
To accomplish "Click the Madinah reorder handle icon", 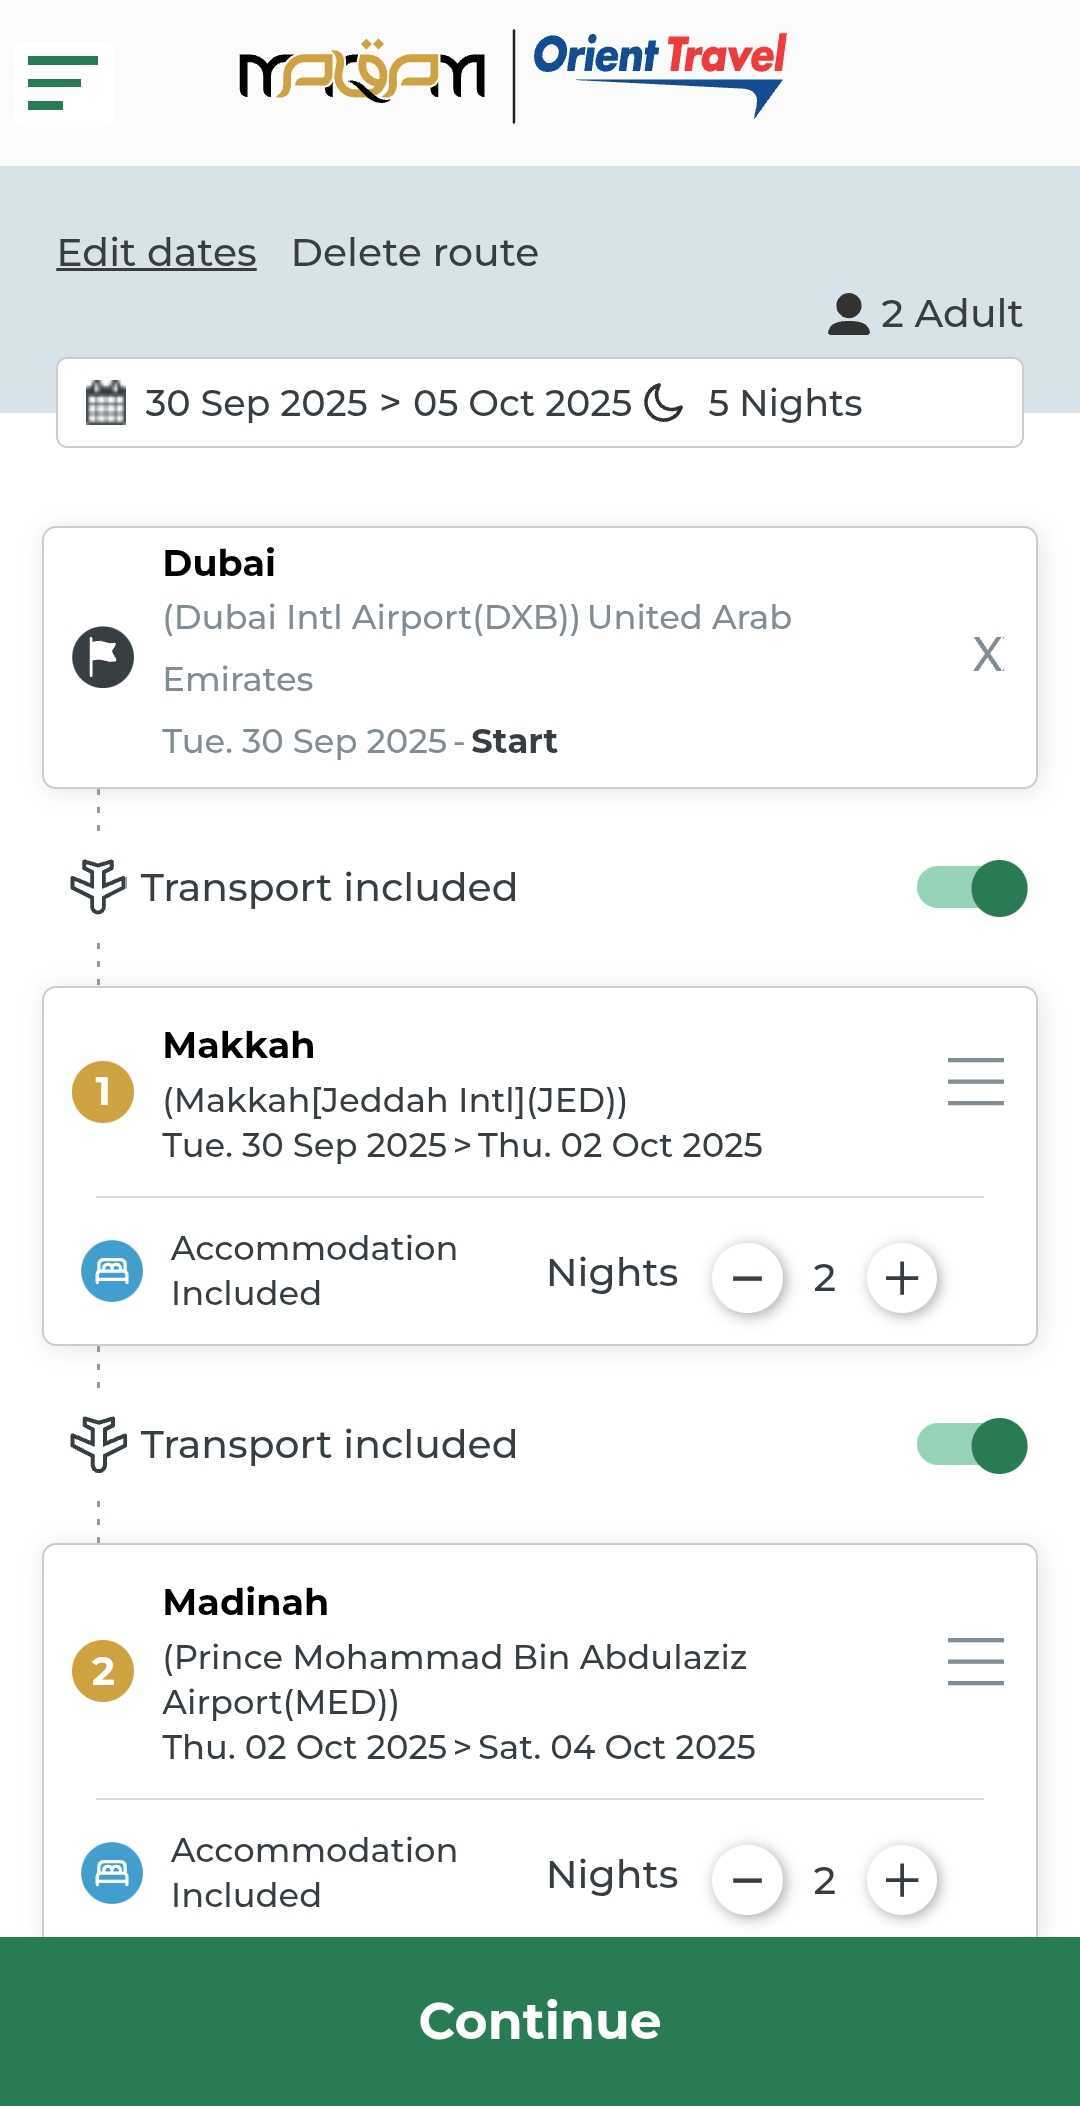I will click(975, 1661).
